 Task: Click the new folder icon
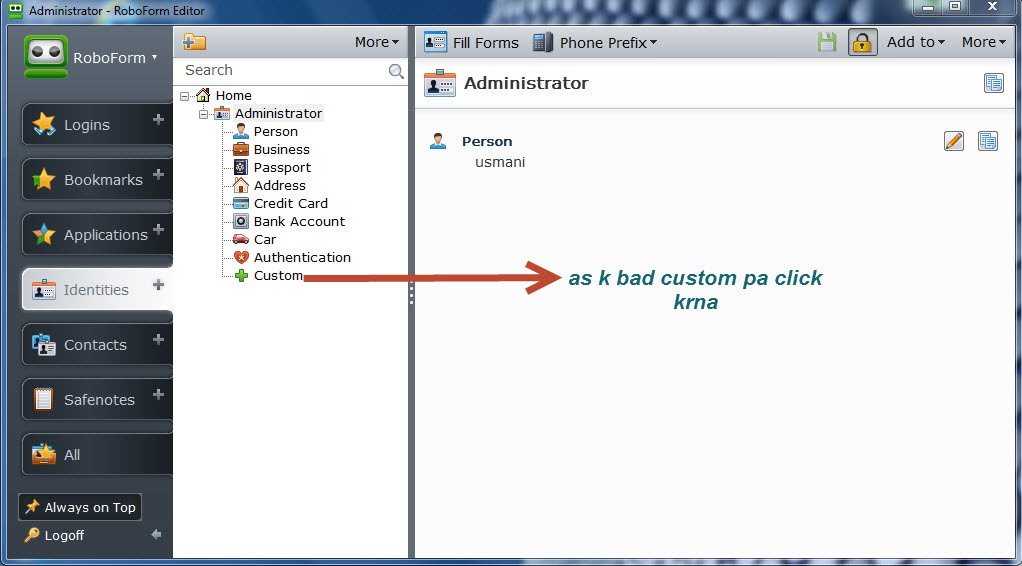(x=194, y=42)
